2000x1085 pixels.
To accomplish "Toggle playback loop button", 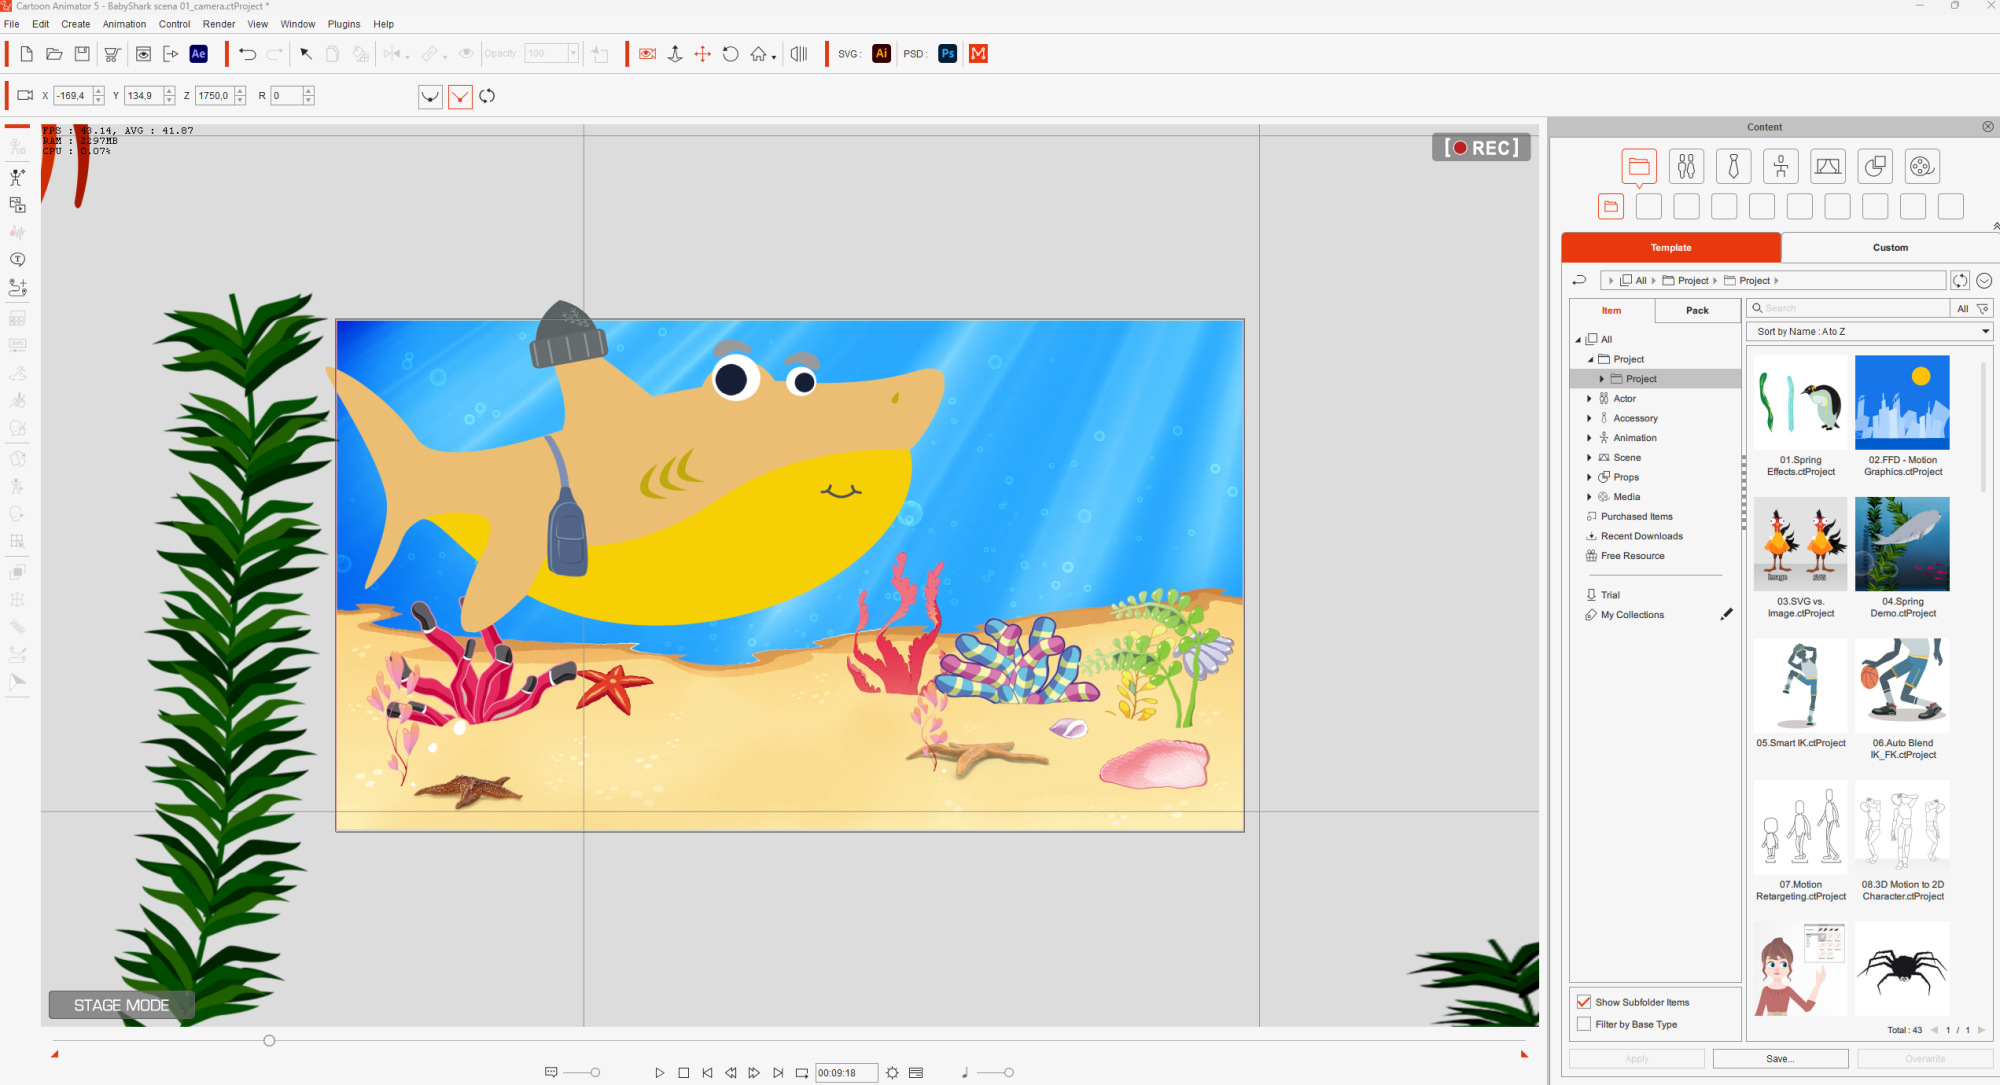I will [x=802, y=1073].
